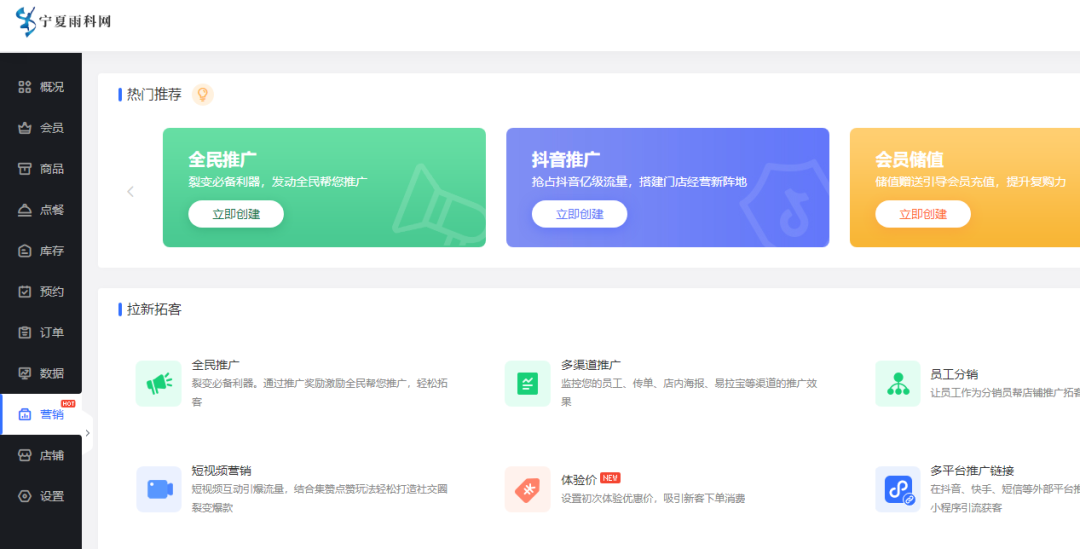
Task: Click 立即创建 on the 全民推广 banner
Action: point(236,214)
